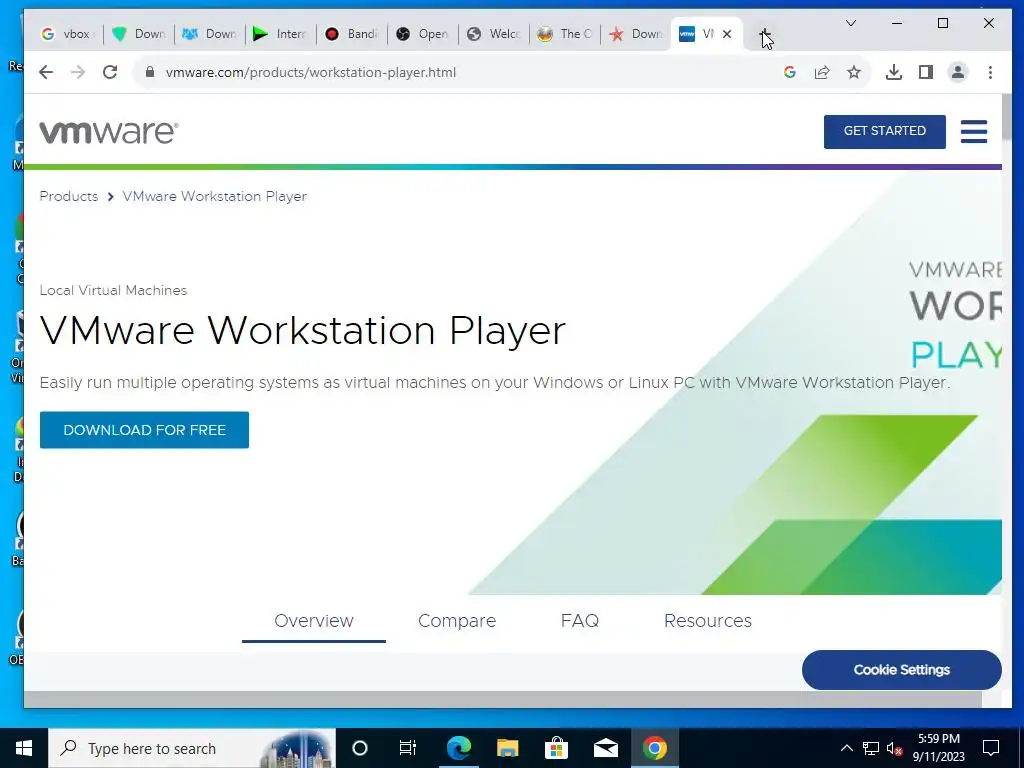Bookmark this page with the star icon

pyautogui.click(x=854, y=72)
